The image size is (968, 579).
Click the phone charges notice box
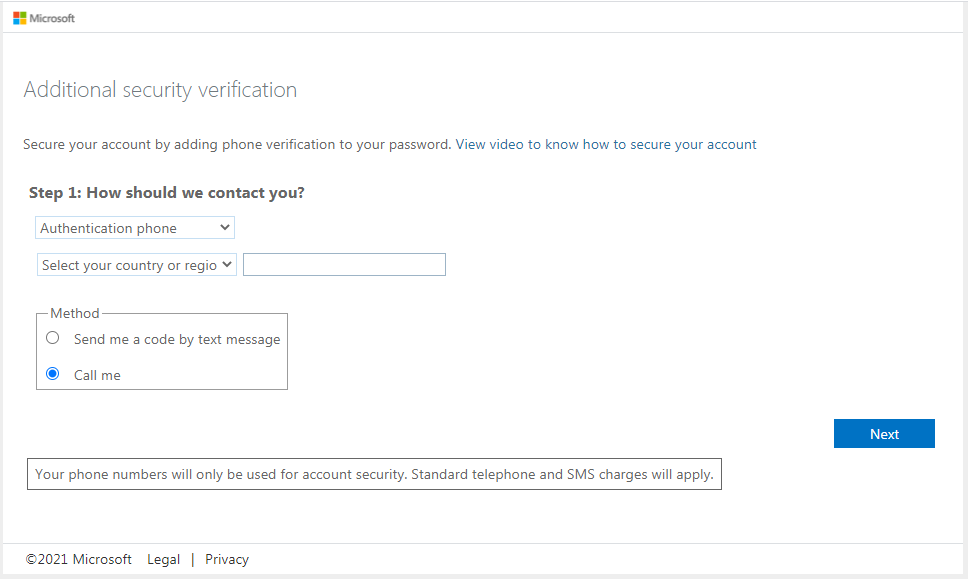(374, 474)
